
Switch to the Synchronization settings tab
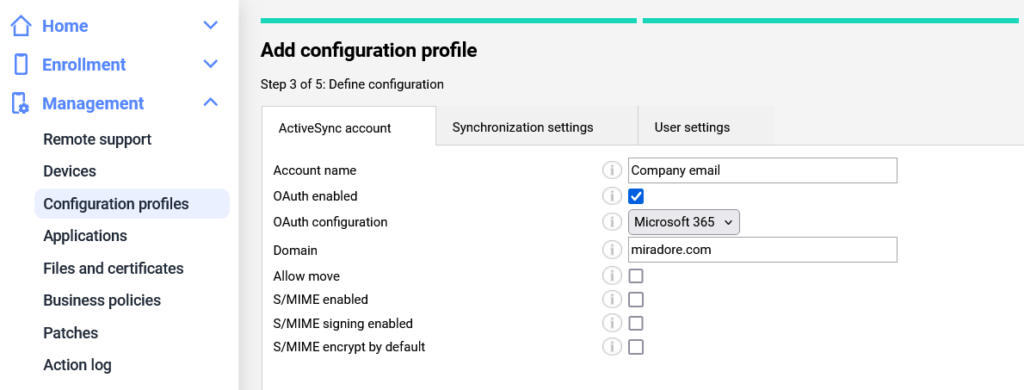[x=537, y=125]
